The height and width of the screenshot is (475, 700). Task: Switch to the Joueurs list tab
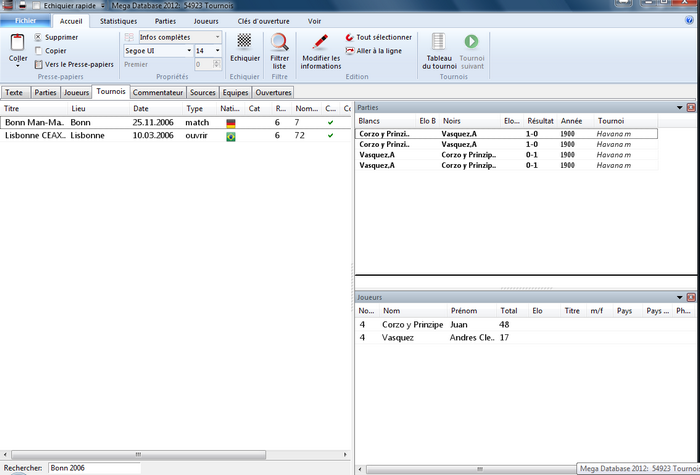pos(76,92)
